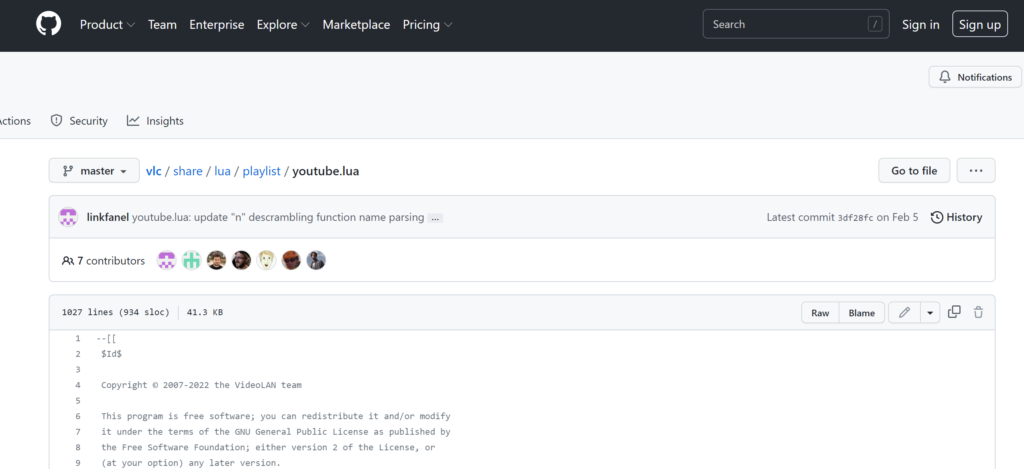The height and width of the screenshot is (469, 1024).
Task: Click the Raw button
Action: (x=820, y=313)
